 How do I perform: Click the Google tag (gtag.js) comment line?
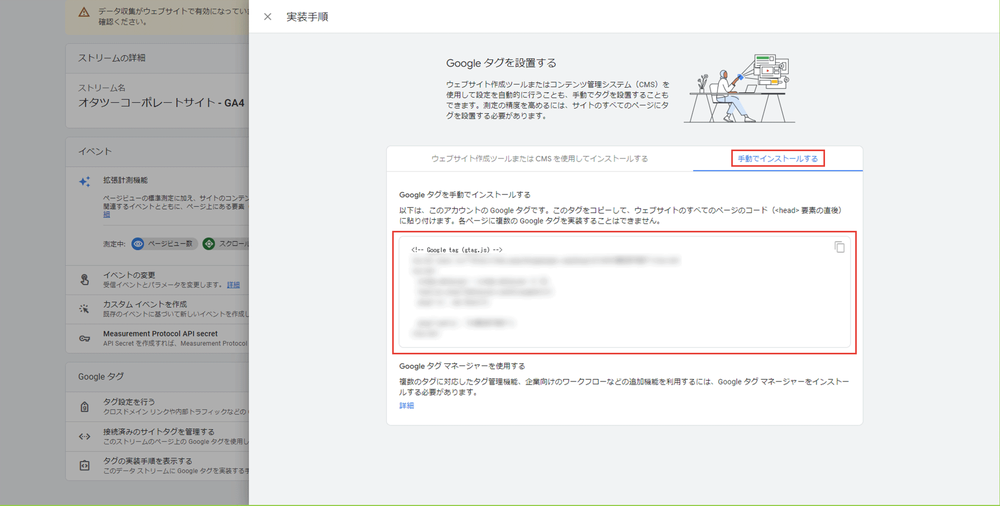(457, 250)
